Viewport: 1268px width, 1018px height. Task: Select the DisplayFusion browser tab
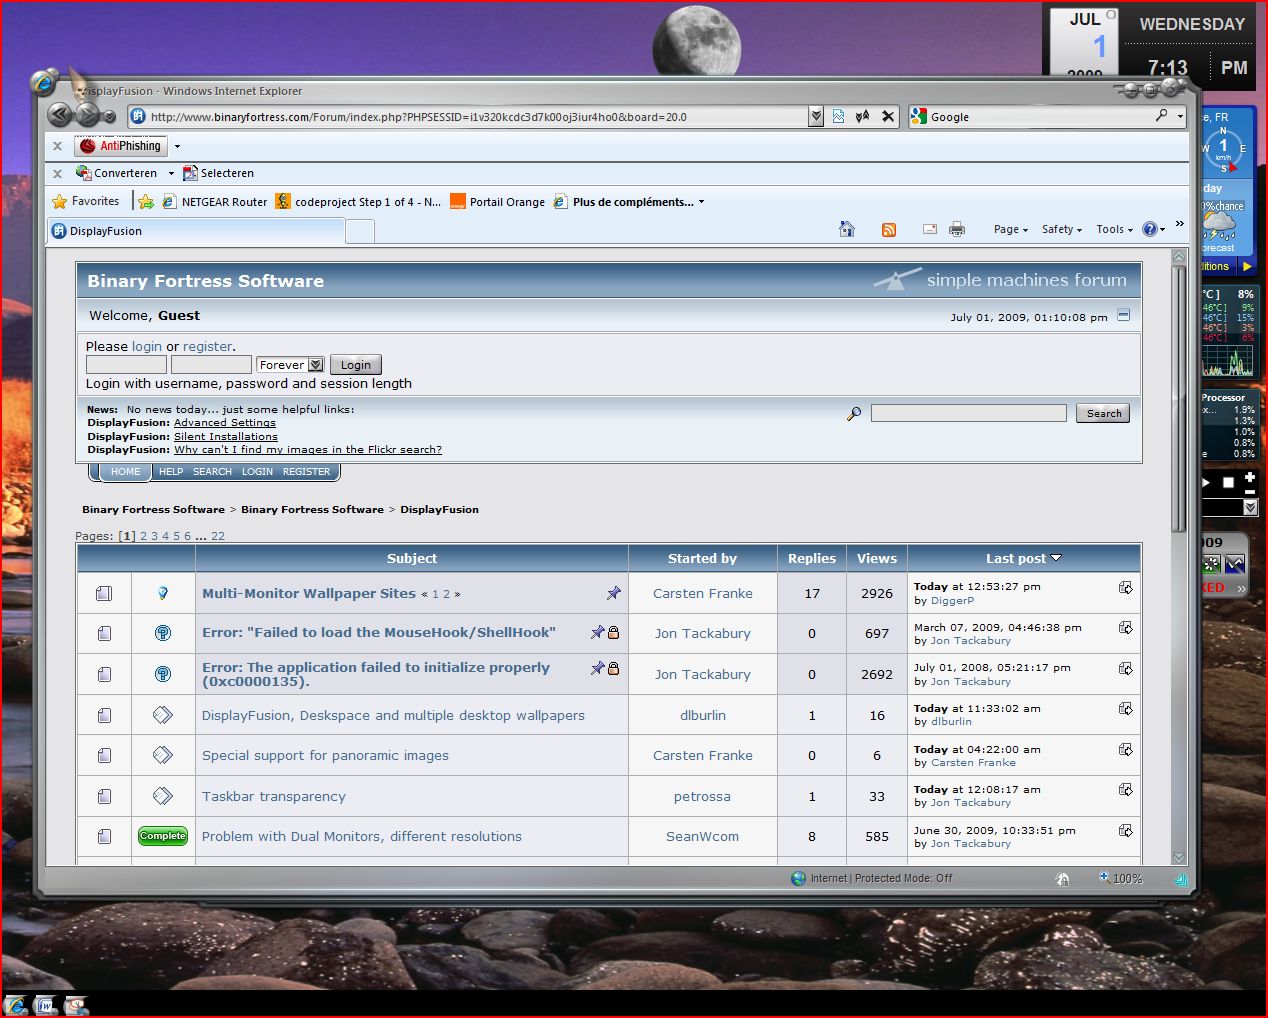(195, 231)
